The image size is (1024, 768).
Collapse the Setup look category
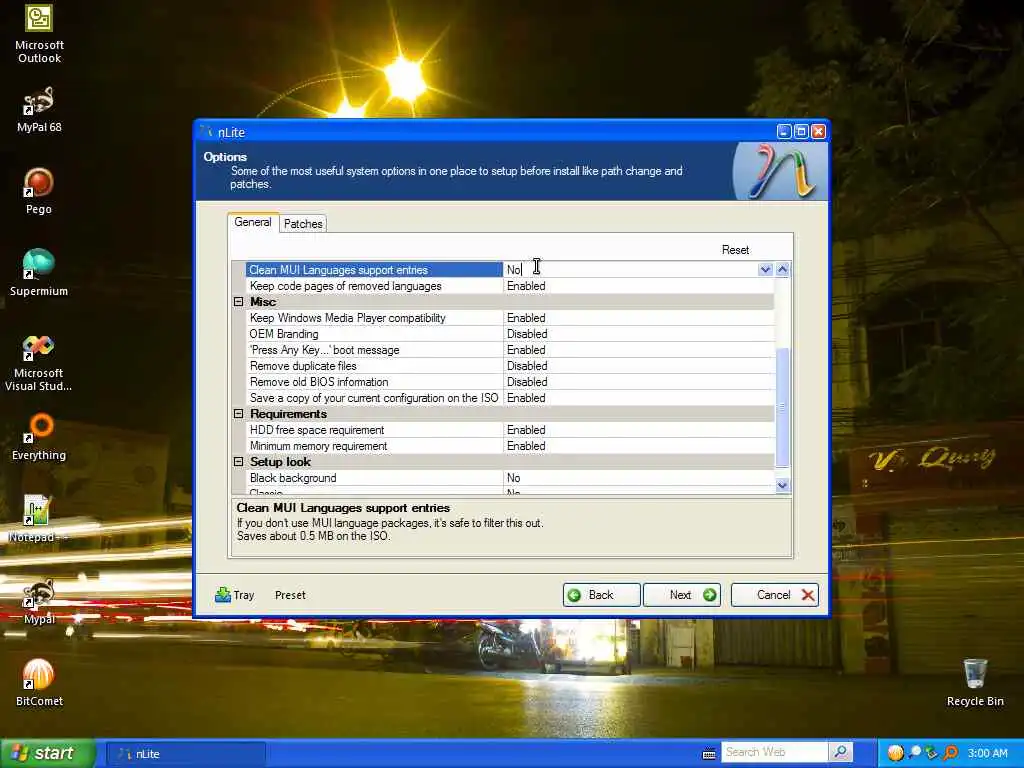(x=238, y=462)
